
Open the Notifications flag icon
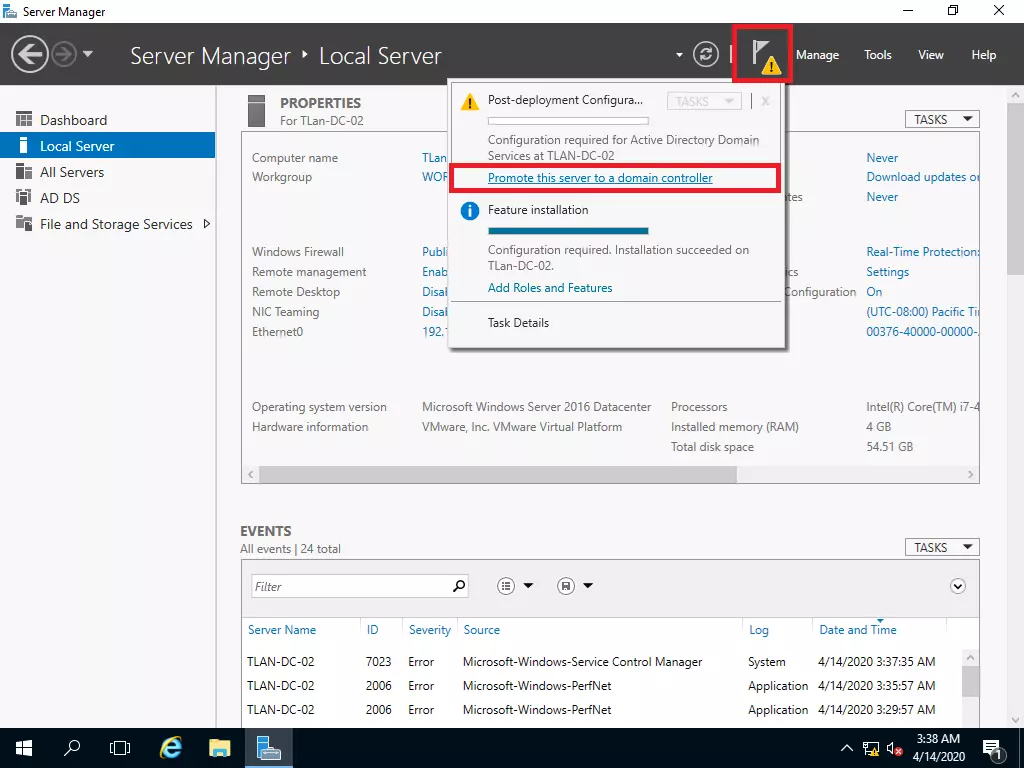click(763, 54)
